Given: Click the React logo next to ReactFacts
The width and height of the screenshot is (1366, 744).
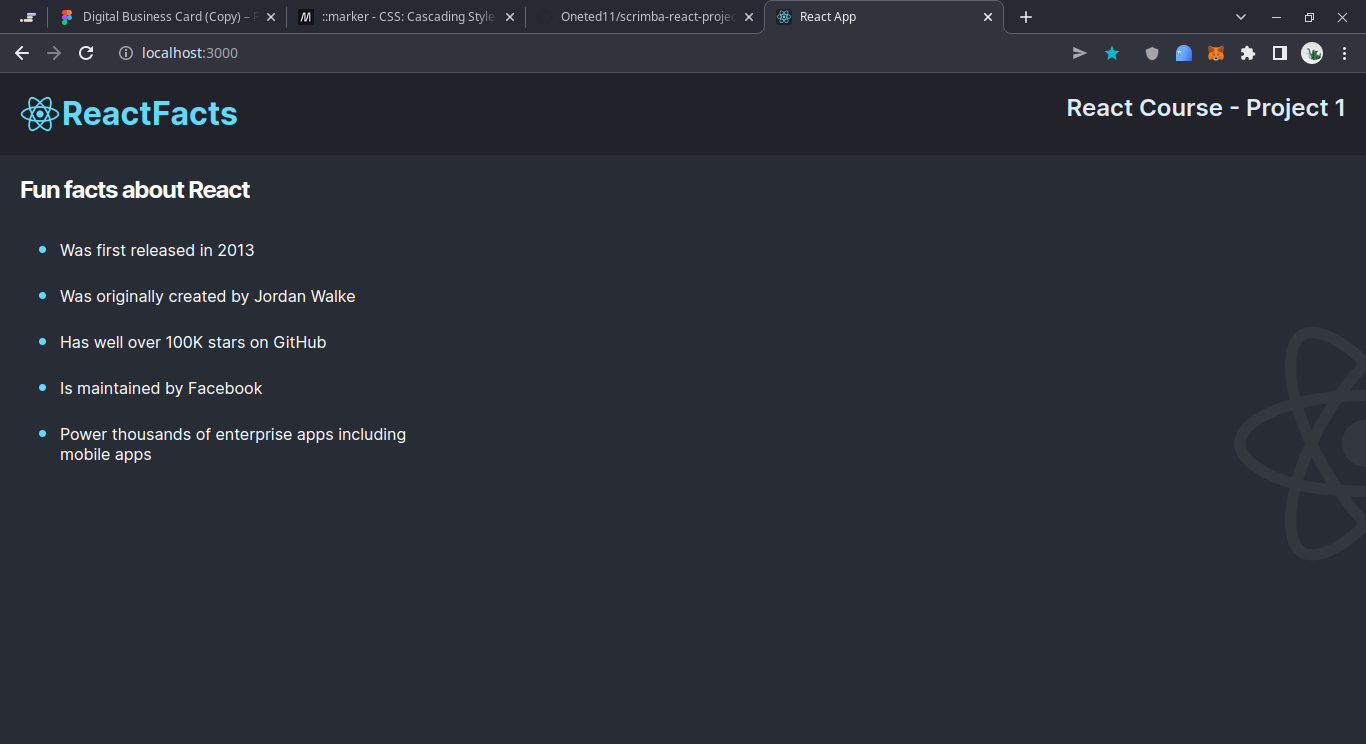Looking at the screenshot, I should pos(39,113).
